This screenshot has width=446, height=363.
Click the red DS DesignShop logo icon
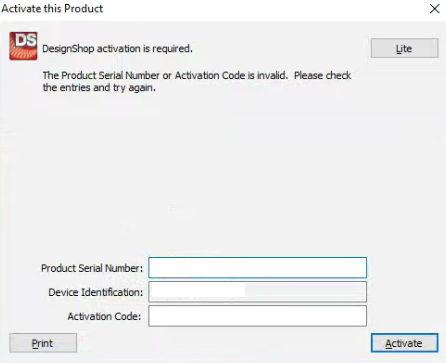click(x=23, y=46)
